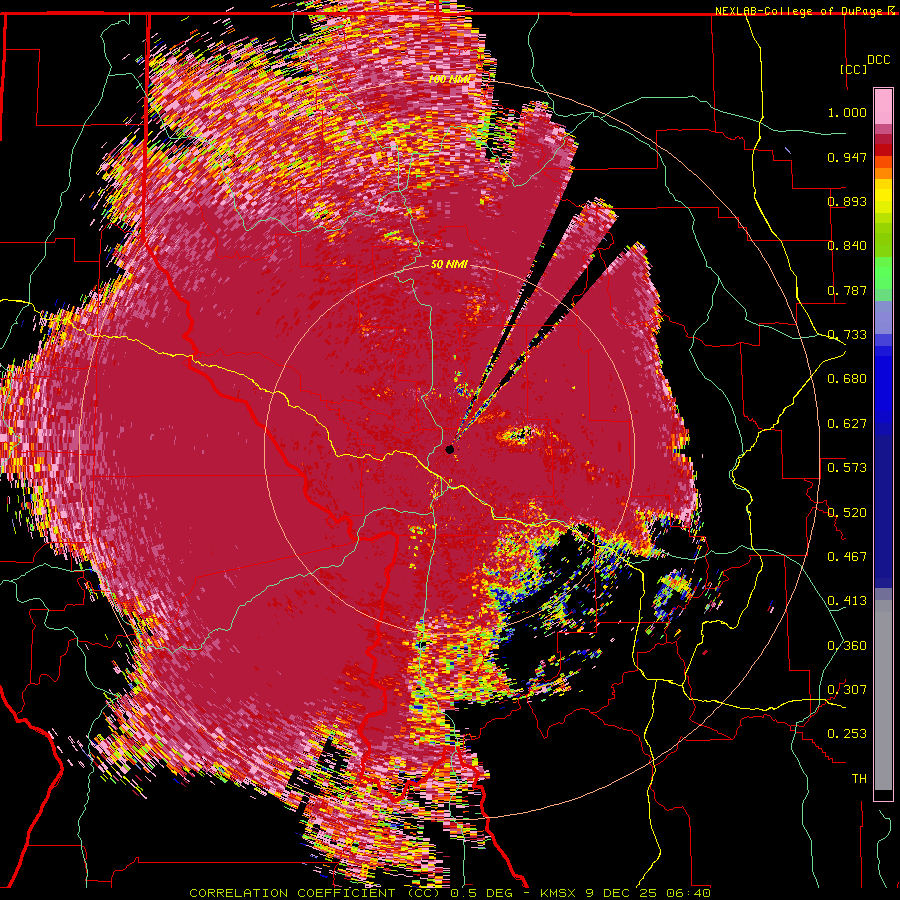The height and width of the screenshot is (900, 900).
Task: Click the black TH segment at color bar bottom
Action: point(883,795)
